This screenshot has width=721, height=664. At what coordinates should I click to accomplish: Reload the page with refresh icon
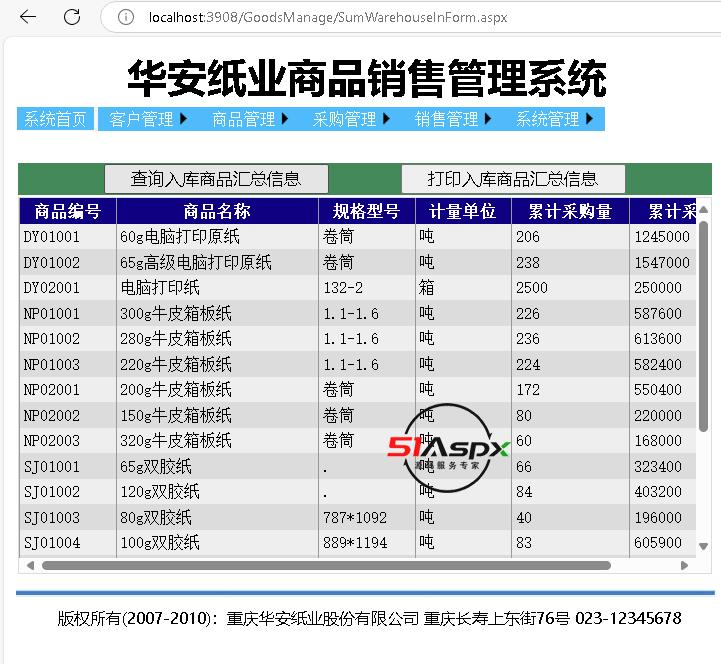point(72,17)
